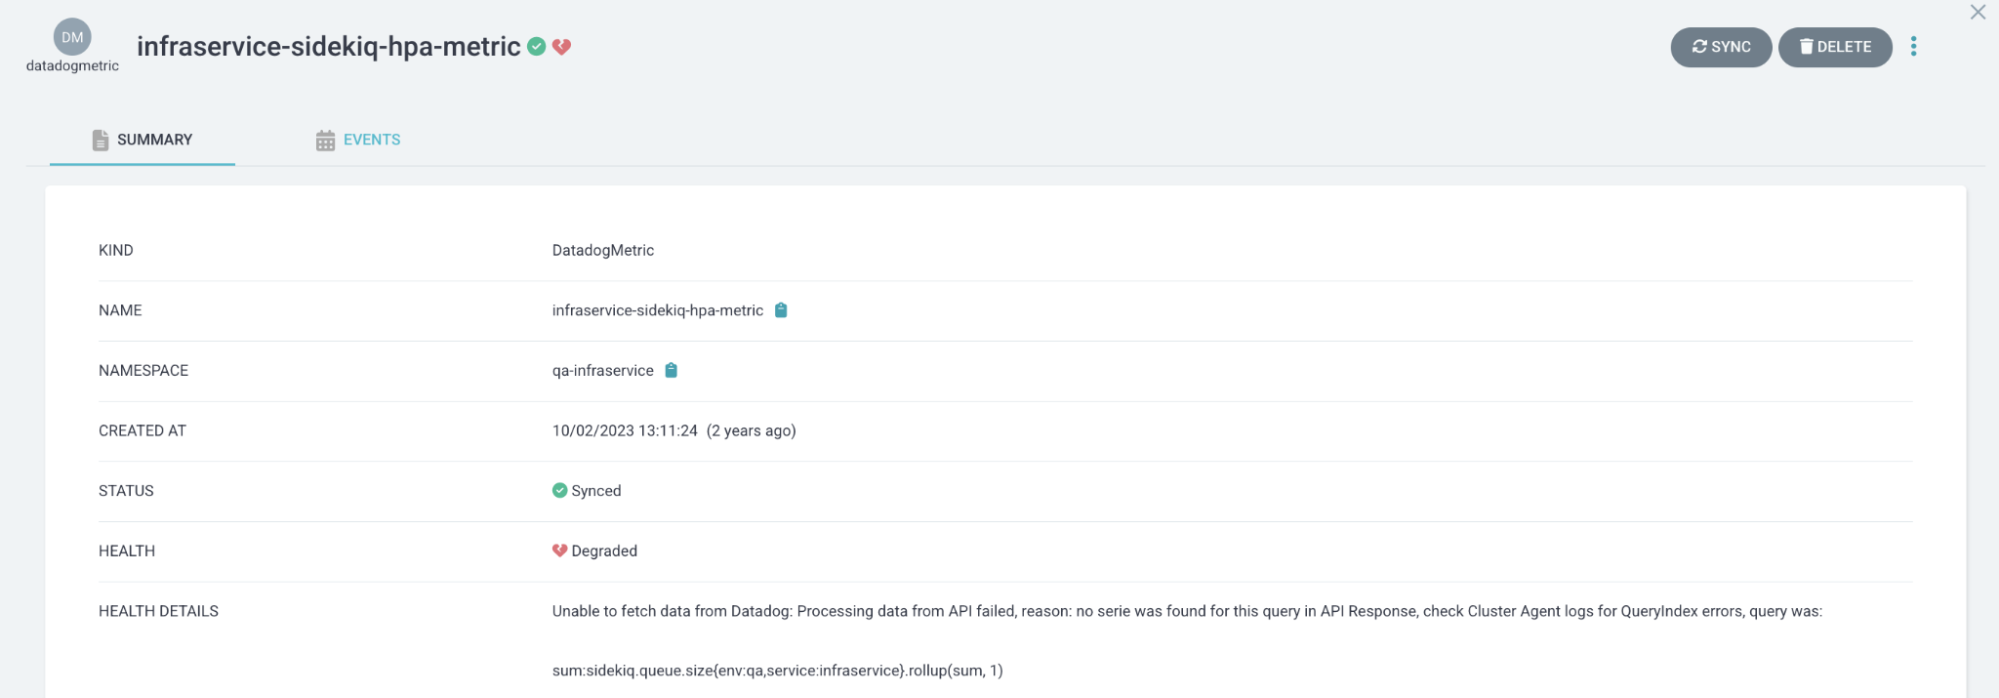Viewport: 1999px width, 698px height.
Task: Close the resource details panel
Action: [1977, 12]
